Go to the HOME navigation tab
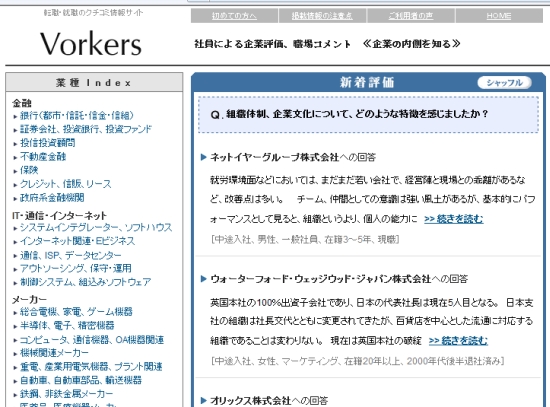The image size is (550, 407). (x=499, y=16)
